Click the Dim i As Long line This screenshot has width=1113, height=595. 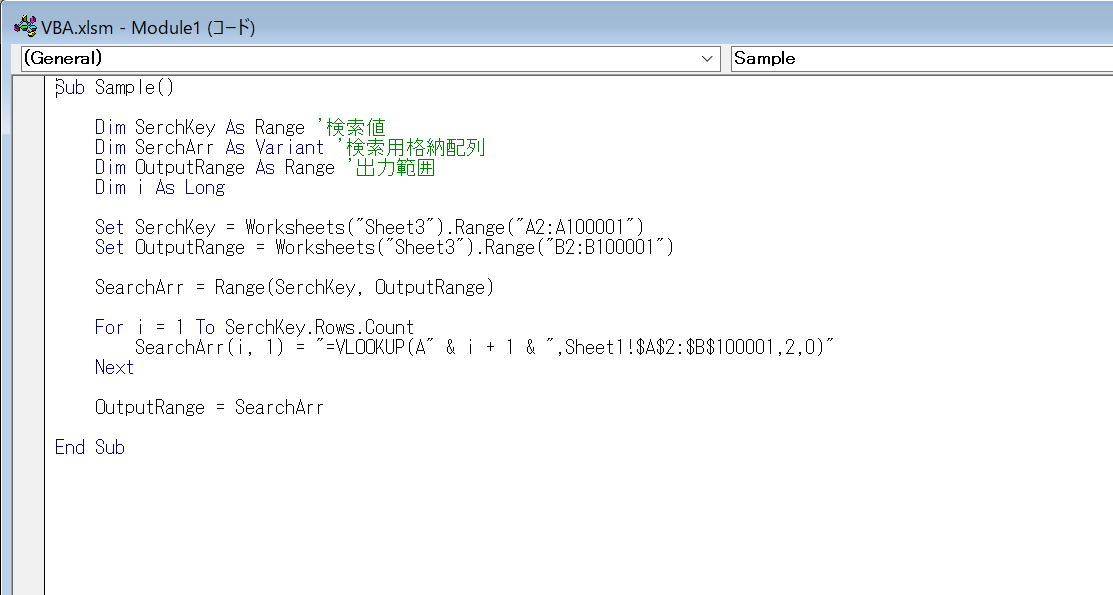pos(160,187)
